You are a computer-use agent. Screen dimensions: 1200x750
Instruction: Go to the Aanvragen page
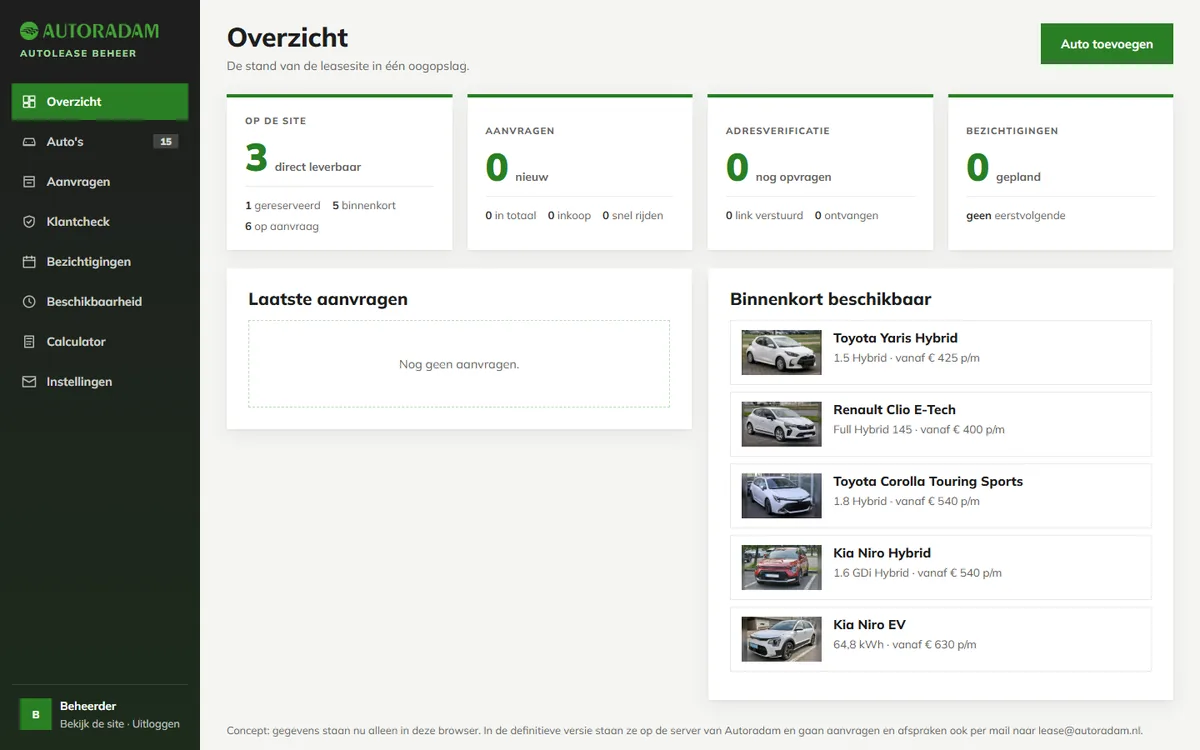tap(100, 182)
